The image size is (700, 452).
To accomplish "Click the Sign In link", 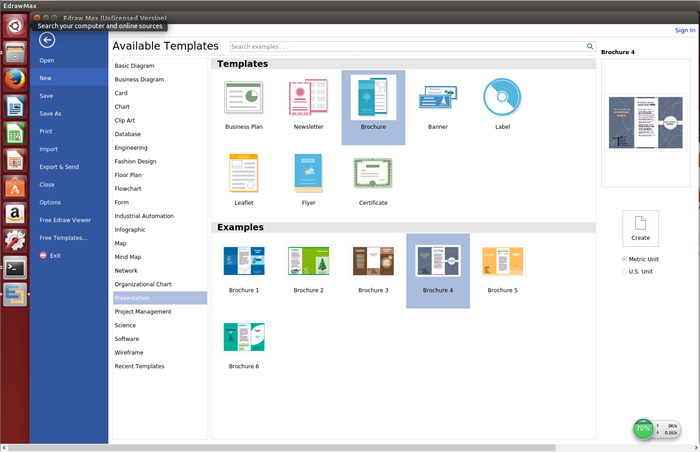I will click(x=685, y=30).
